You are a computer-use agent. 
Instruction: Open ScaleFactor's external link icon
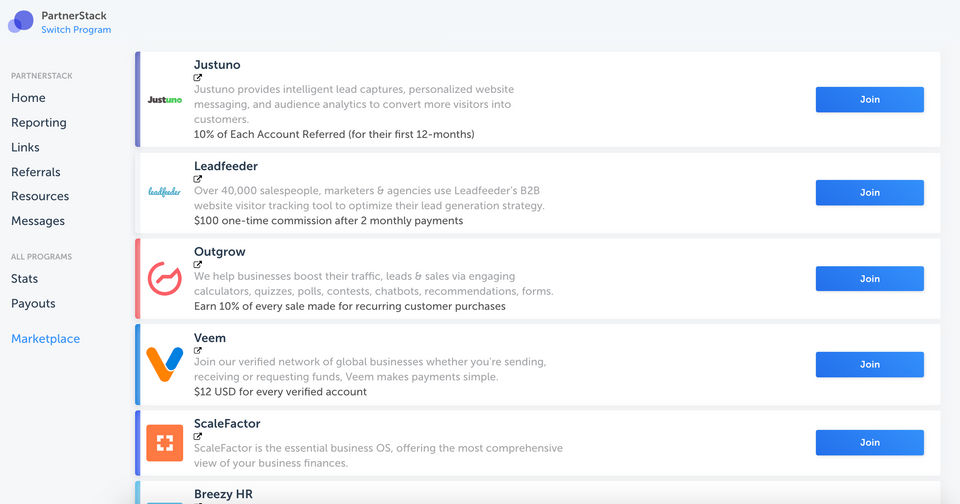[x=198, y=436]
